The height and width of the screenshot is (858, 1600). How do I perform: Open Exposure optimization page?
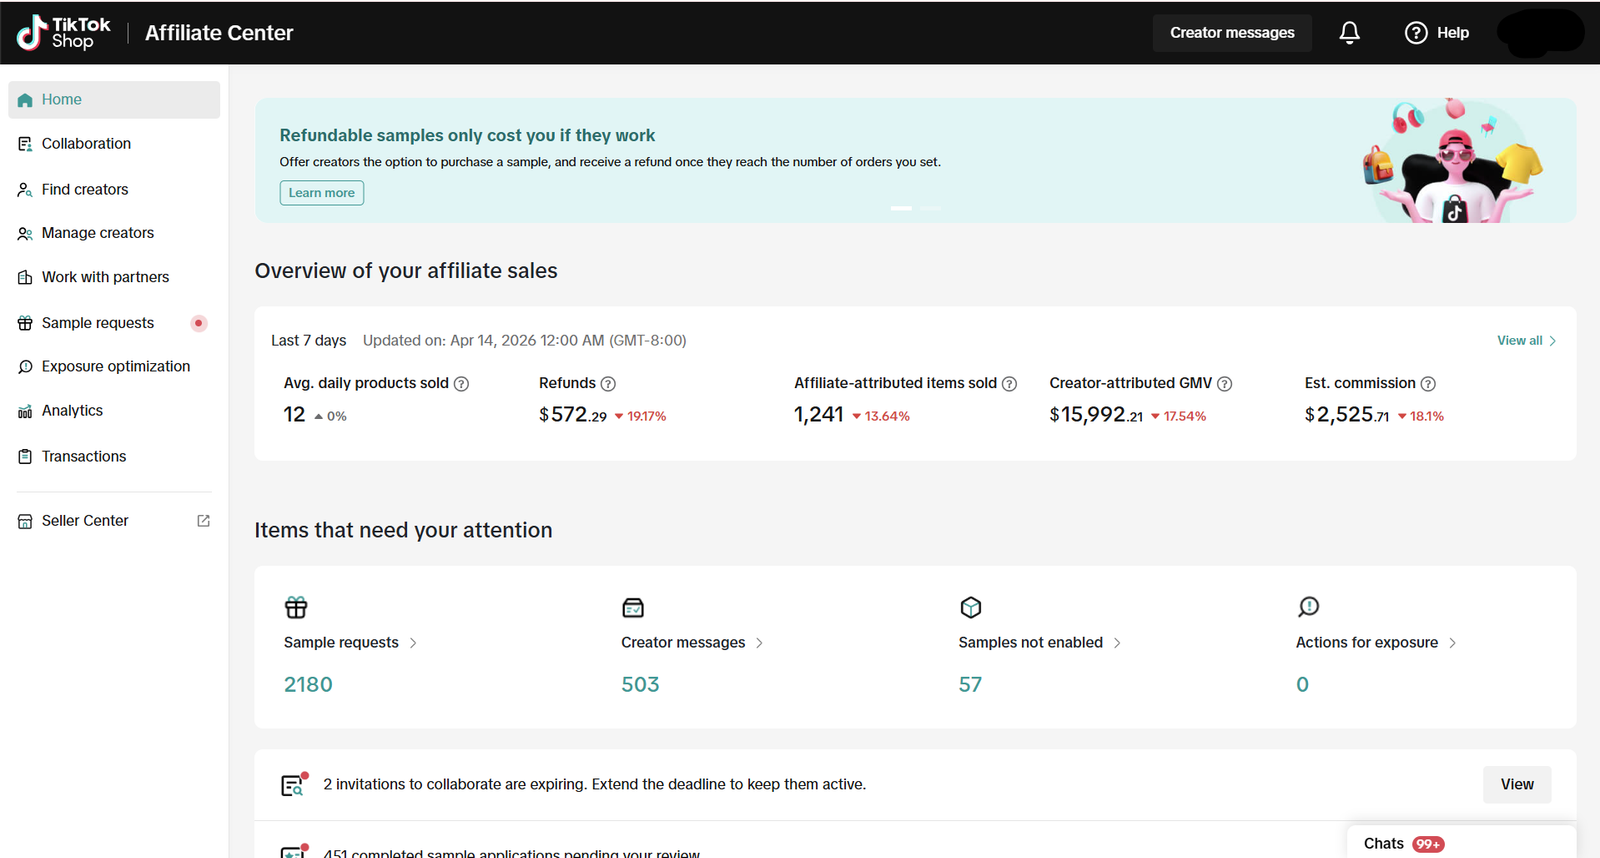click(x=114, y=367)
